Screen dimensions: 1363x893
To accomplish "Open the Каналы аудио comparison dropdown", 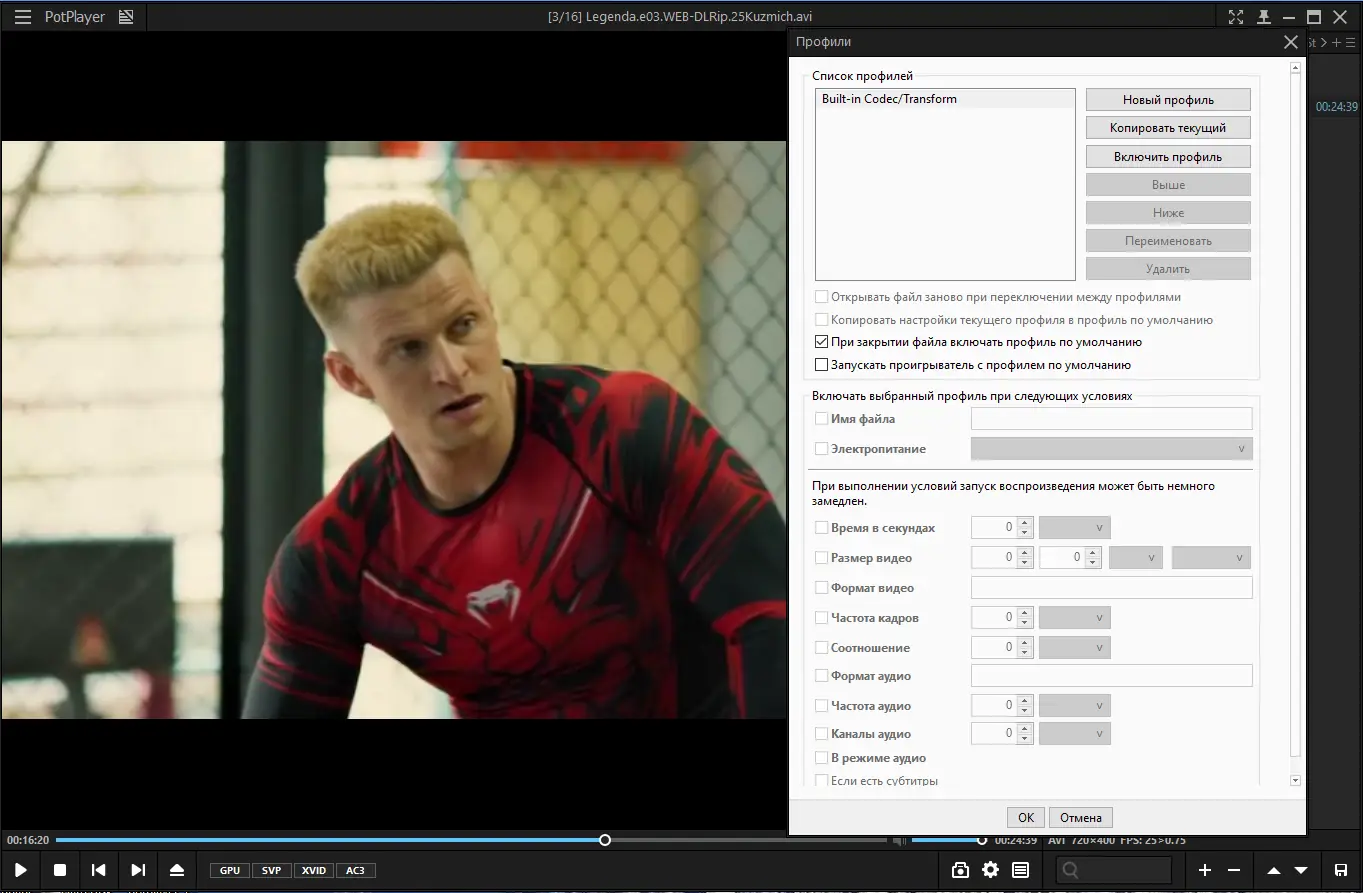I will [1075, 734].
